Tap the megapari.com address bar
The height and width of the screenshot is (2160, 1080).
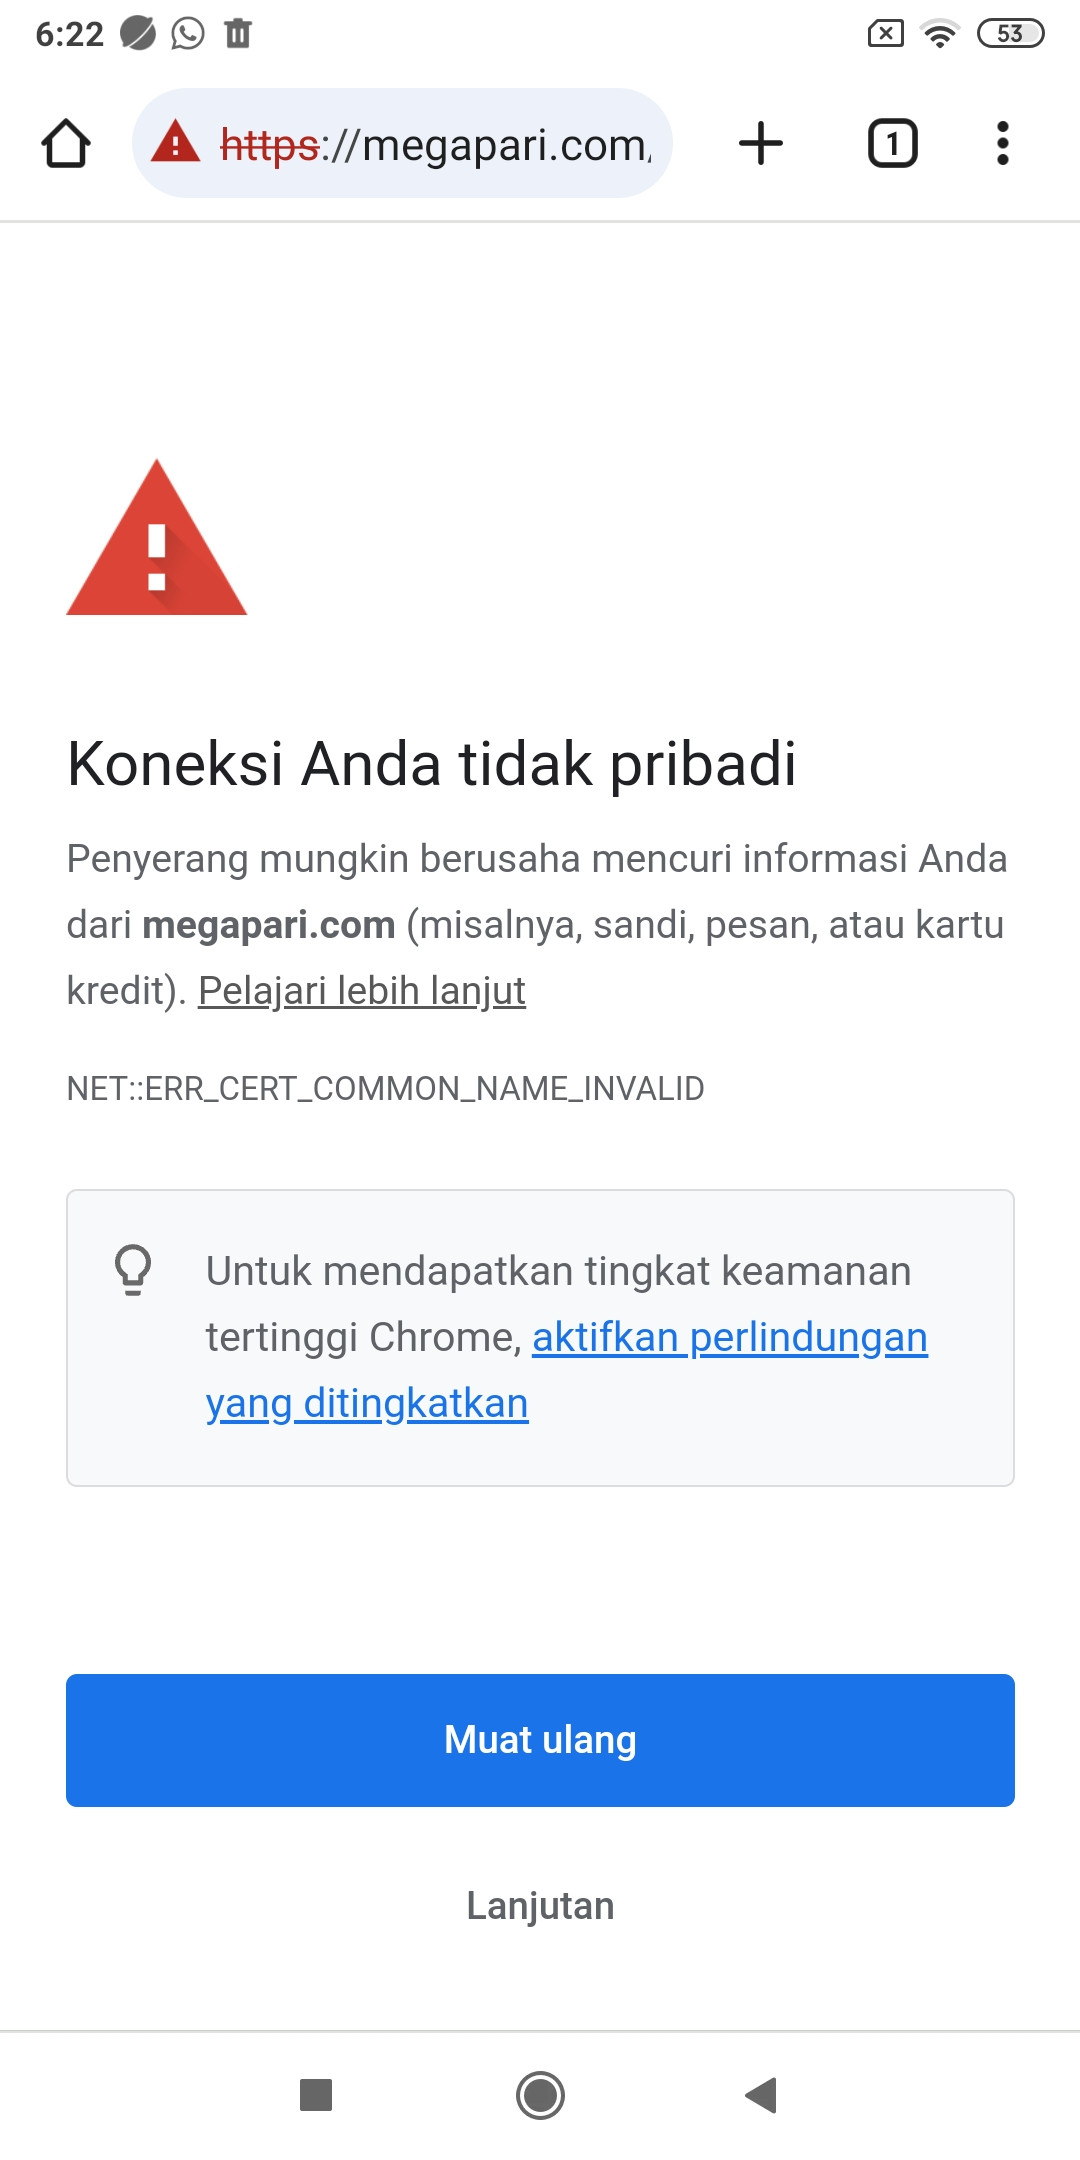(402, 143)
